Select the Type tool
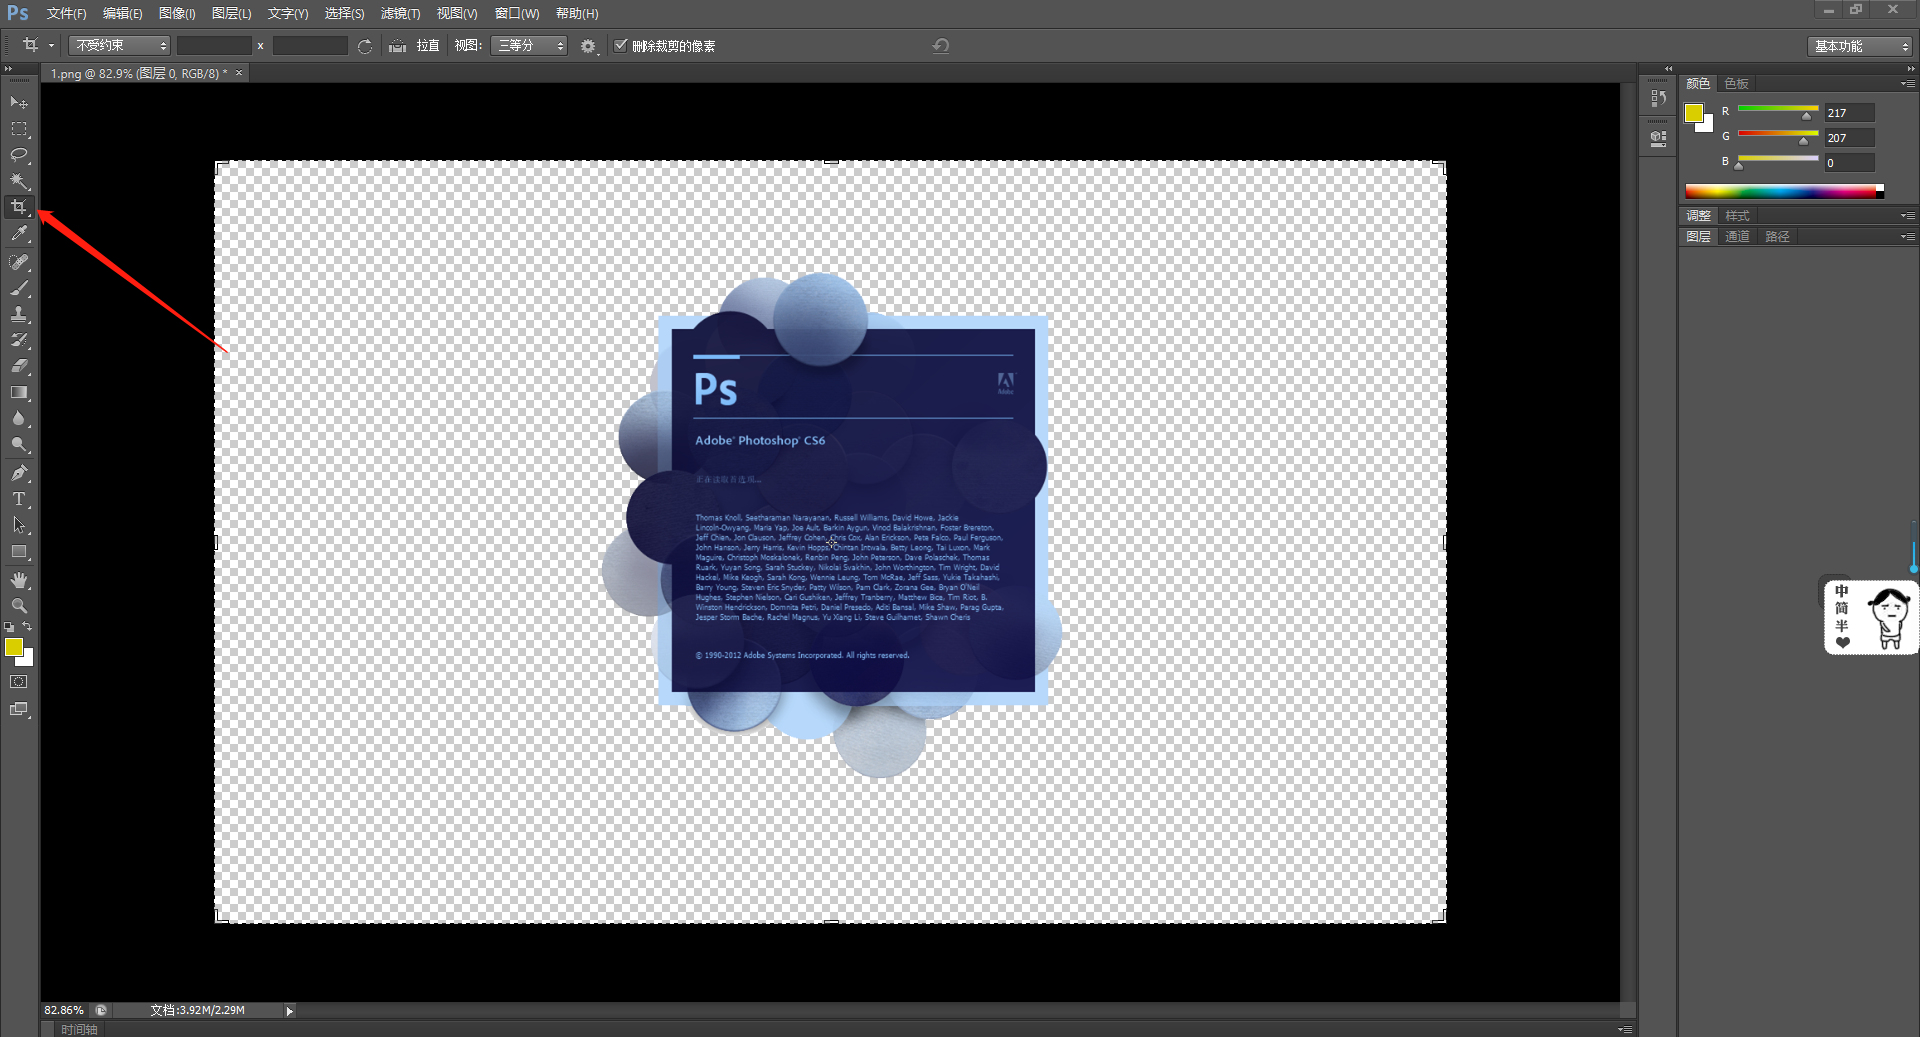Screen dimensions: 1920x1037 click(19, 499)
